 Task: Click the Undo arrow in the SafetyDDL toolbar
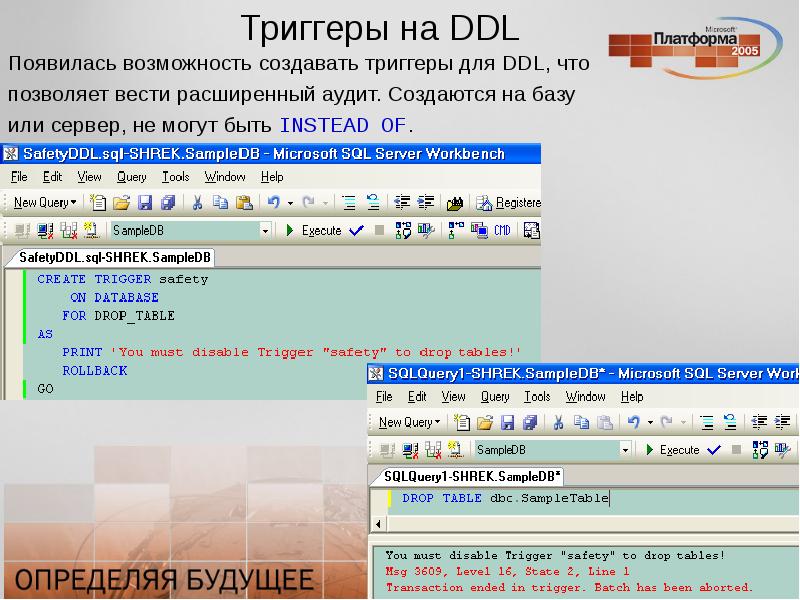tap(274, 203)
